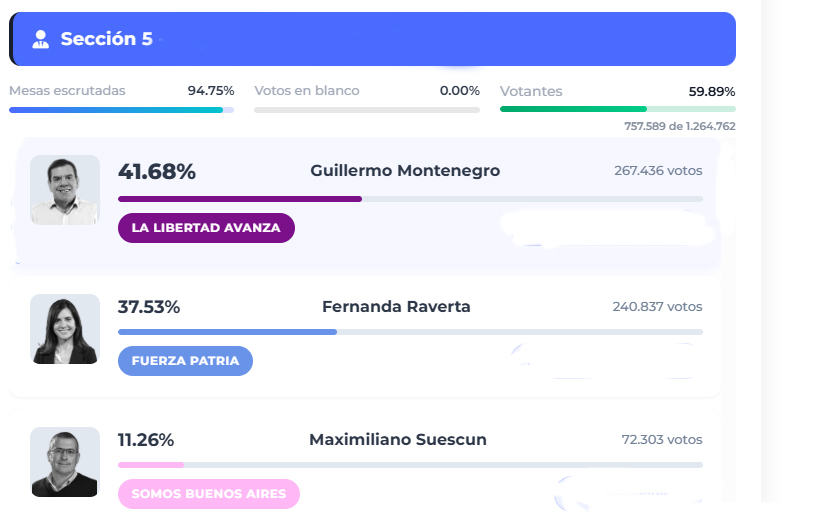Screen dimensions: 817x518
Task: Click the 267.436 votos count
Action: tap(658, 171)
